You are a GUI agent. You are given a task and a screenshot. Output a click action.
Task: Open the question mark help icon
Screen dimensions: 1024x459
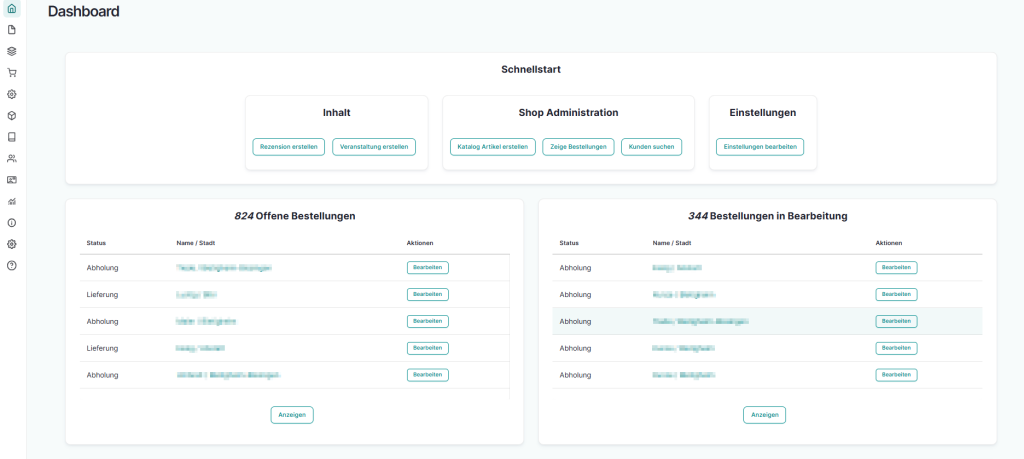click(12, 265)
